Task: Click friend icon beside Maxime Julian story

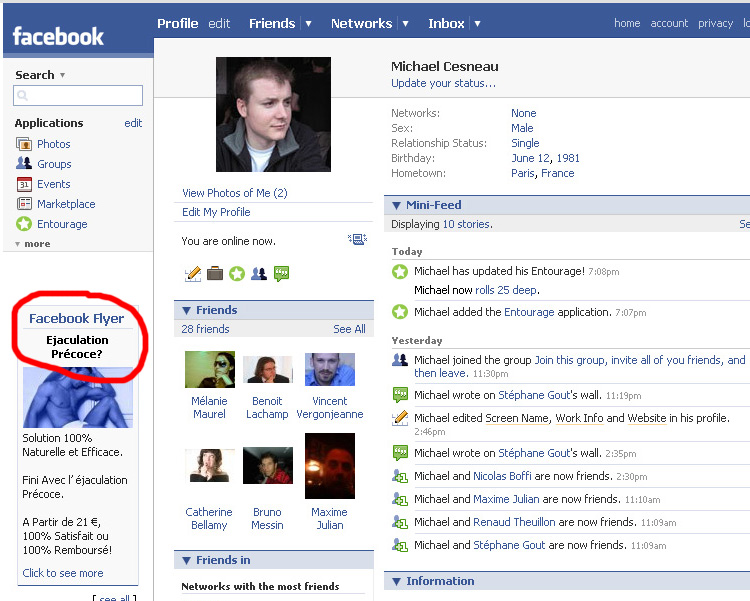Action: tap(400, 499)
